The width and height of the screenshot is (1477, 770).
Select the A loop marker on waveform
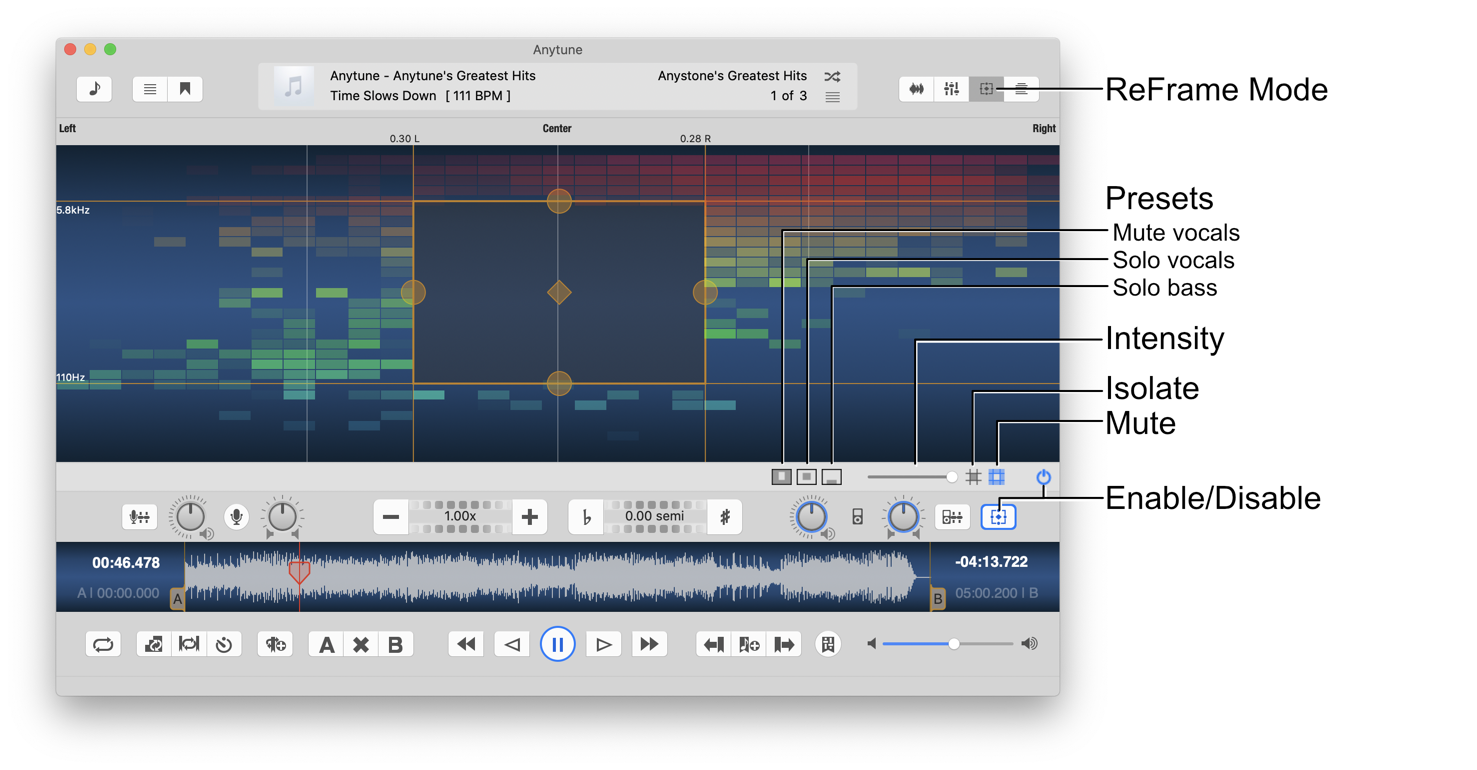177,599
